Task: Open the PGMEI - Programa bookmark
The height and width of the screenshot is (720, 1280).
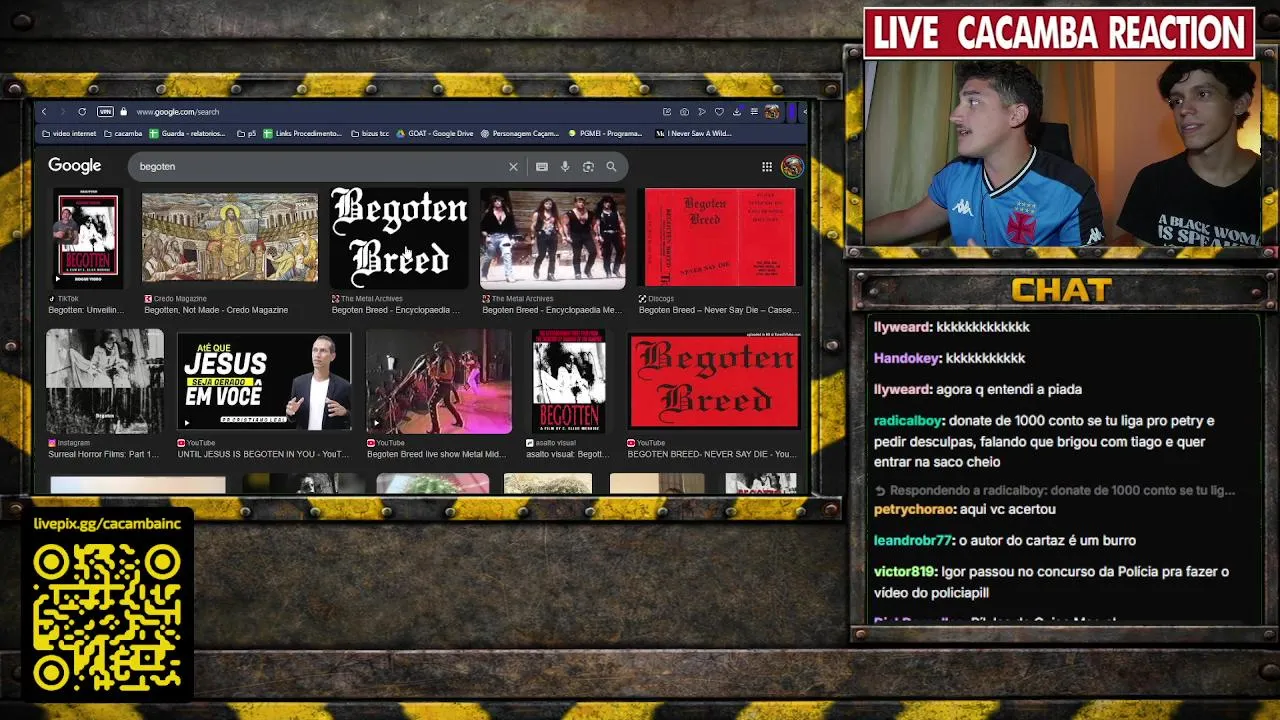Action: 605,133
